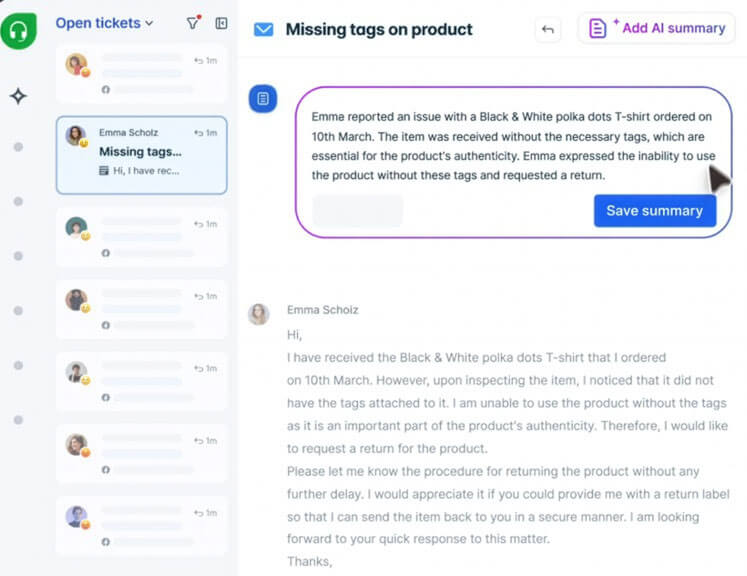Viewport: 747px width, 576px height.
Task: Open the last ticket in the list
Action: pyautogui.click(x=141, y=524)
